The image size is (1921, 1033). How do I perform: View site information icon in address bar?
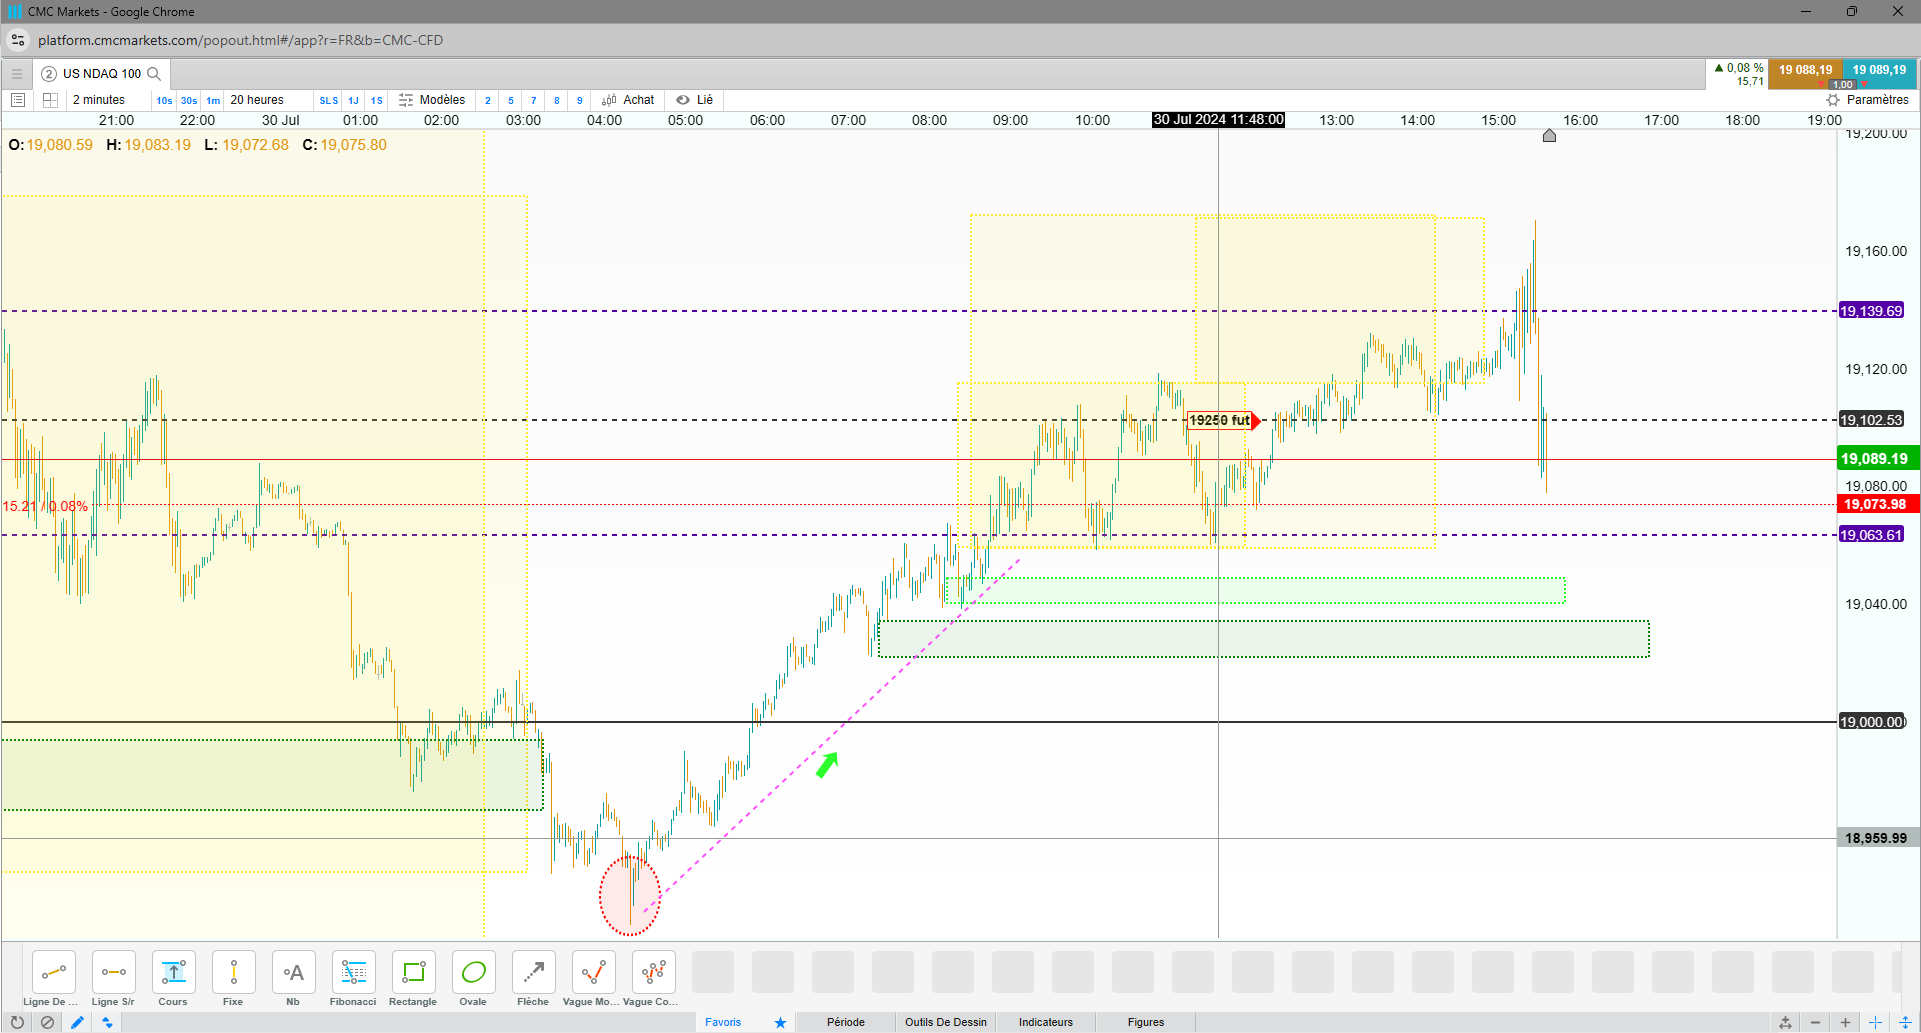click(x=18, y=40)
